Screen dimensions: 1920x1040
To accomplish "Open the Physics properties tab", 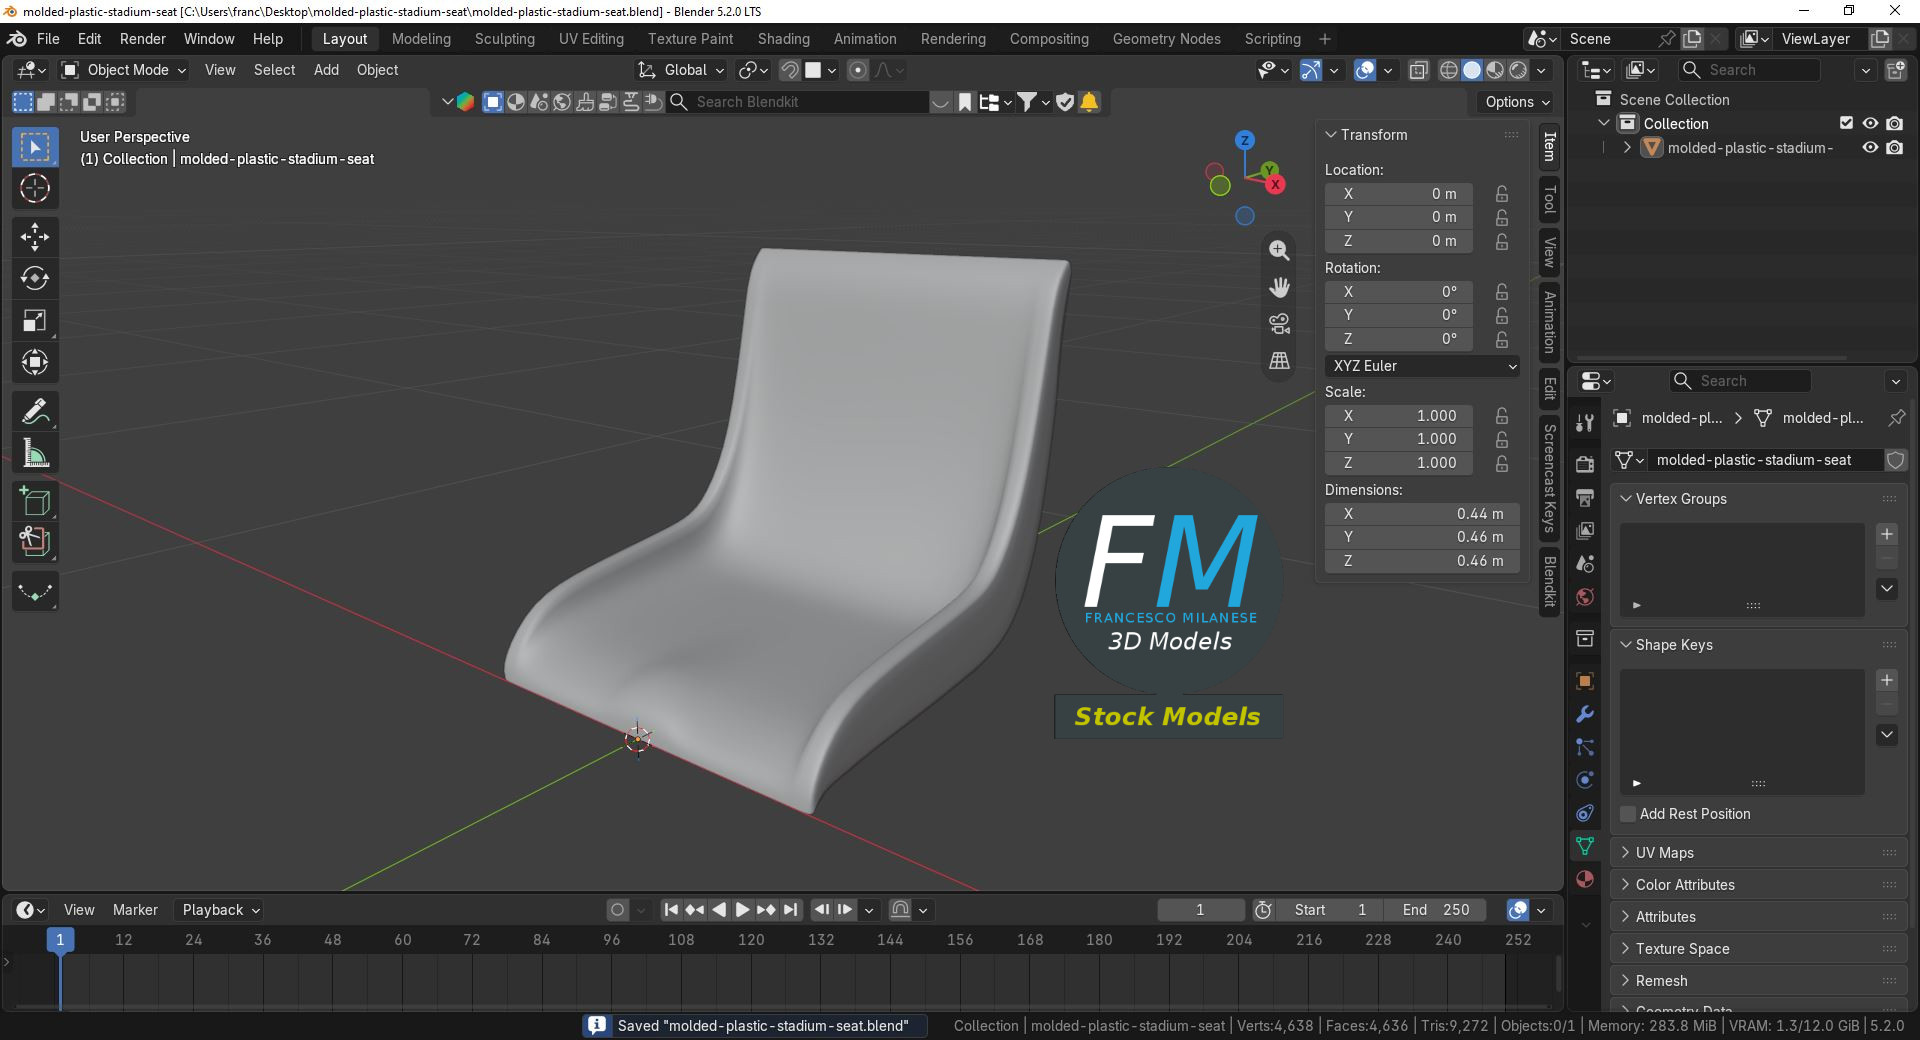I will [x=1585, y=780].
